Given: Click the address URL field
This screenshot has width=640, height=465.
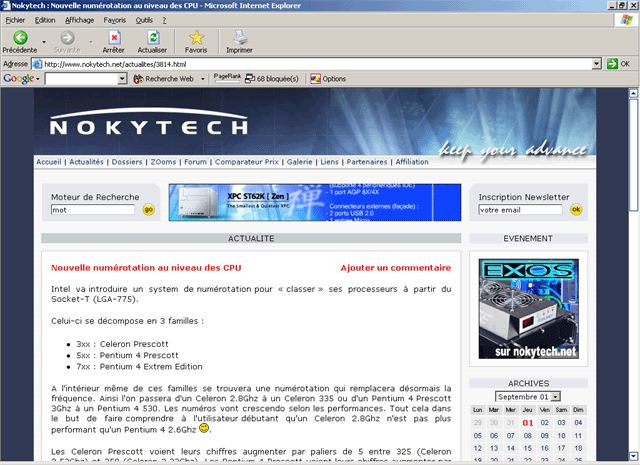Looking at the screenshot, I should click(x=318, y=64).
